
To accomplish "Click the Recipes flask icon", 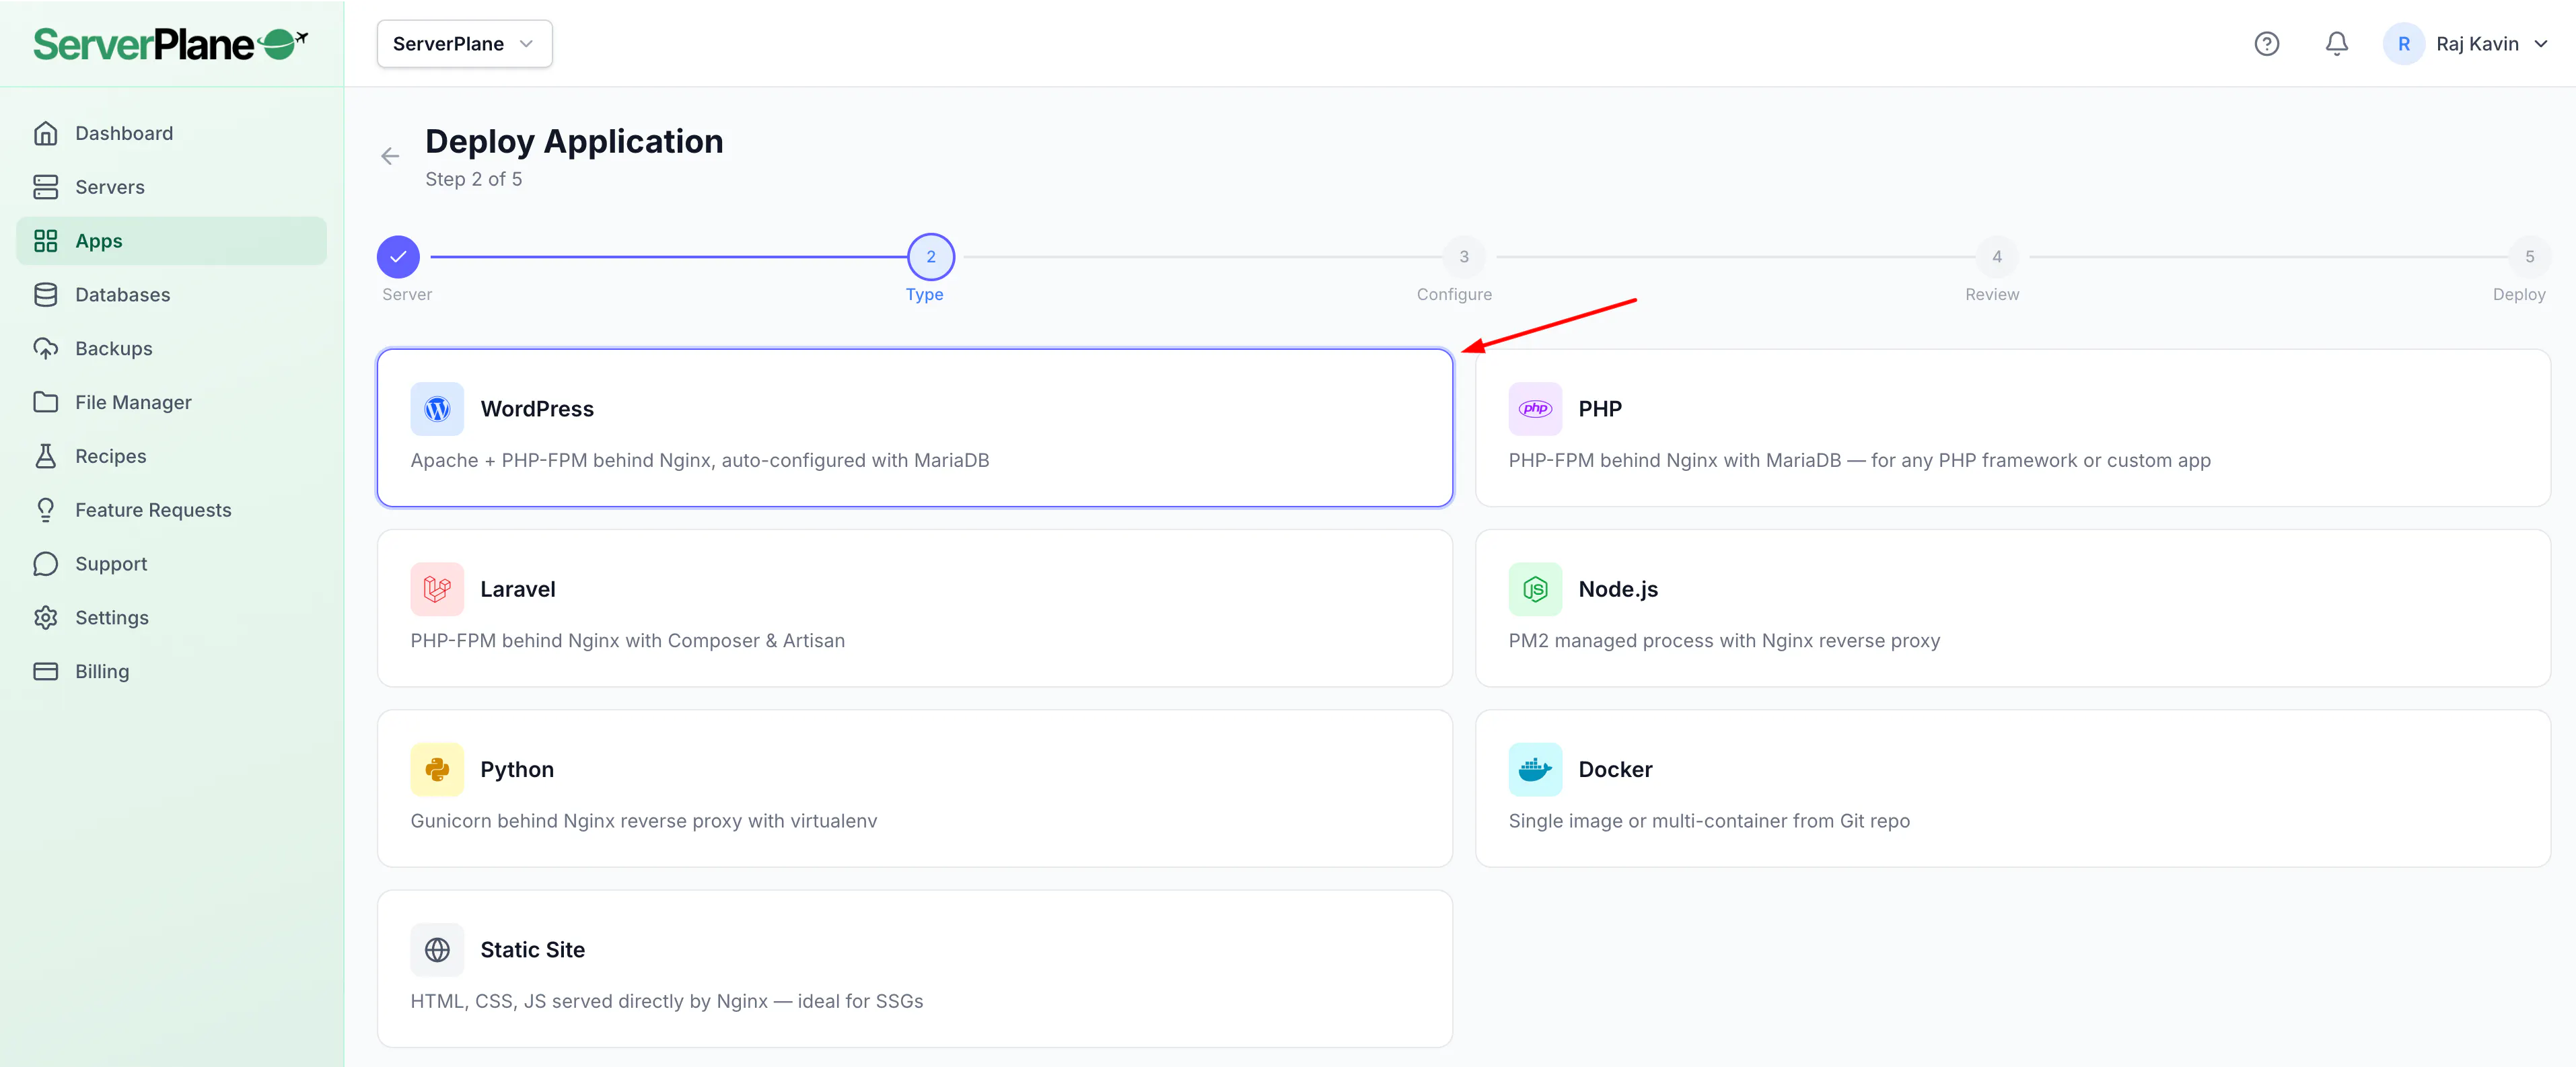I will tap(46, 456).
